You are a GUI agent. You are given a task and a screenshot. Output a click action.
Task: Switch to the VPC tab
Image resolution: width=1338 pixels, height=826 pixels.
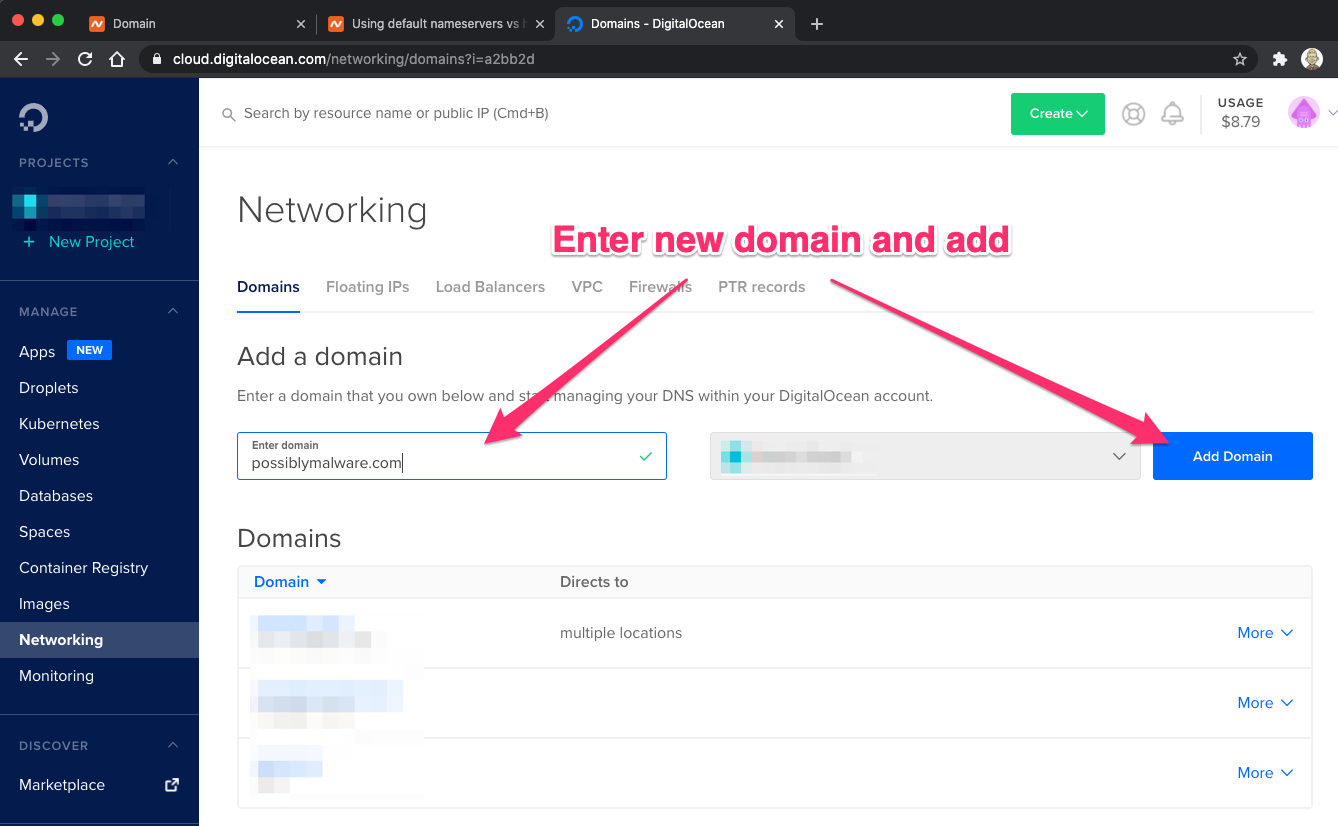click(587, 287)
